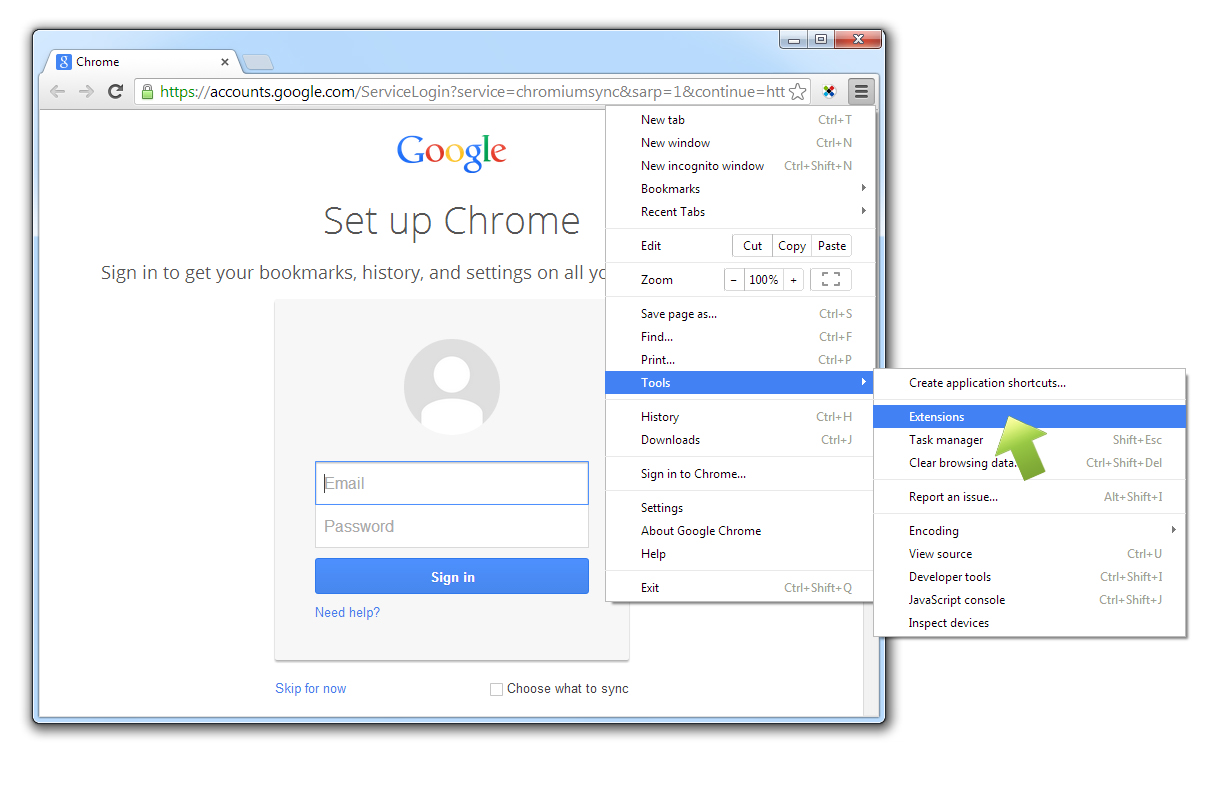The image size is (1208, 792).
Task: Select Exit in the Chrome menu
Action: pyautogui.click(x=739, y=588)
